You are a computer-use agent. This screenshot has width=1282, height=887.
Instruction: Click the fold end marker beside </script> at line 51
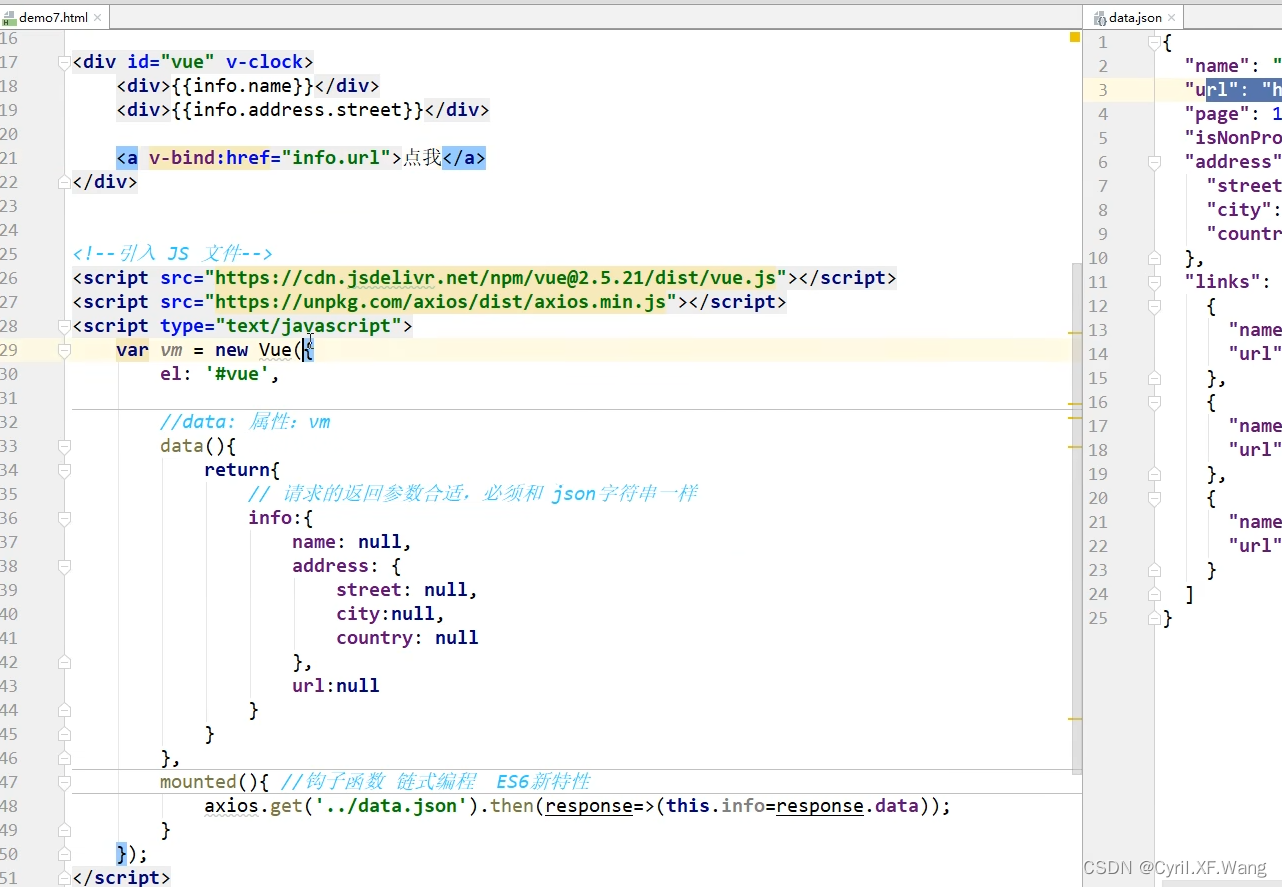point(64,878)
